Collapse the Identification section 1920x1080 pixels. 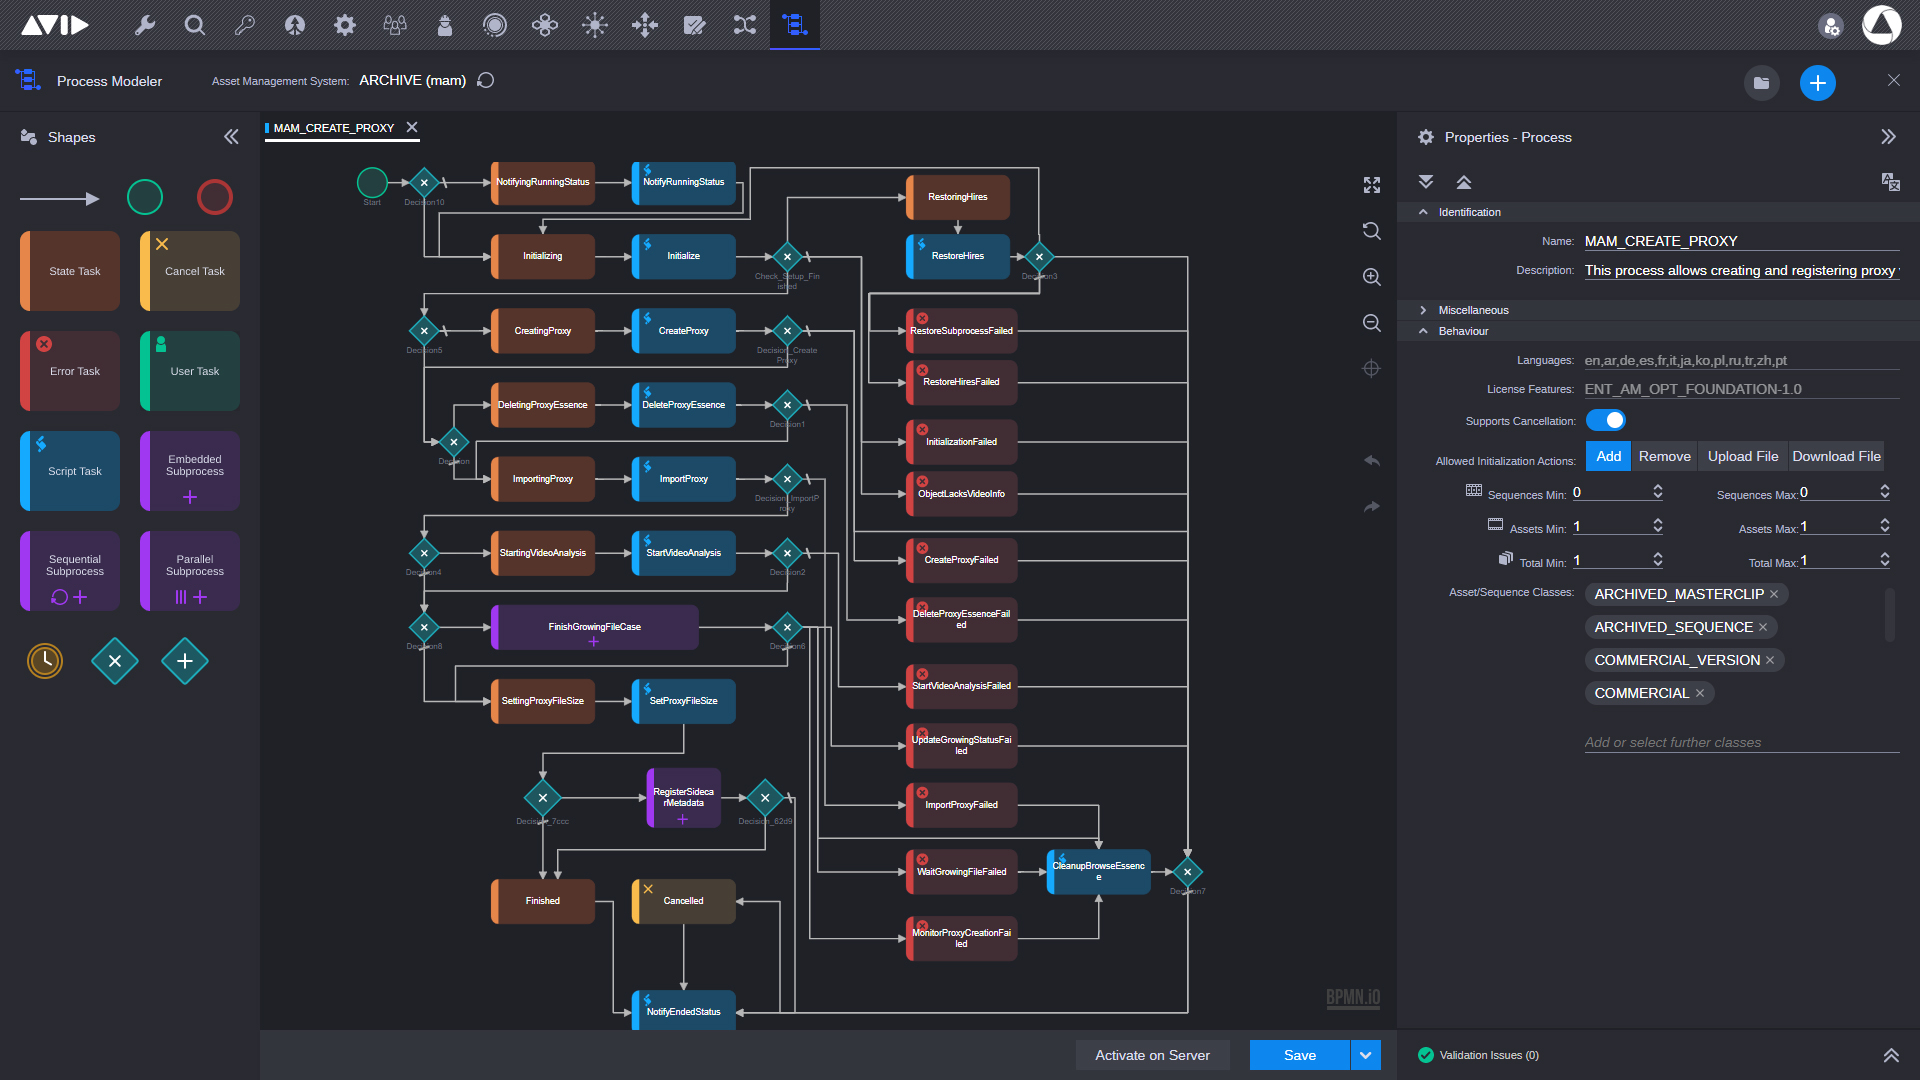click(1423, 212)
